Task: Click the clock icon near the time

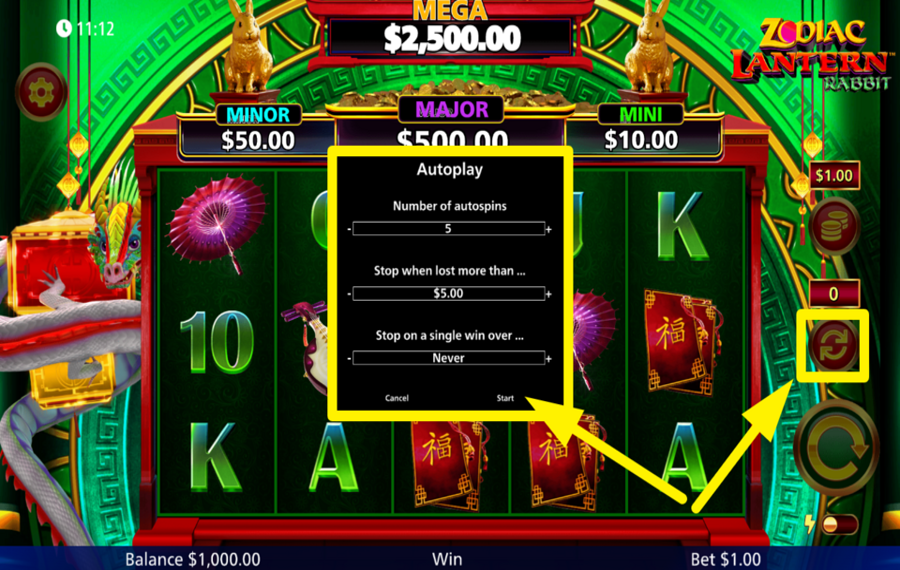Action: pyautogui.click(x=64, y=28)
